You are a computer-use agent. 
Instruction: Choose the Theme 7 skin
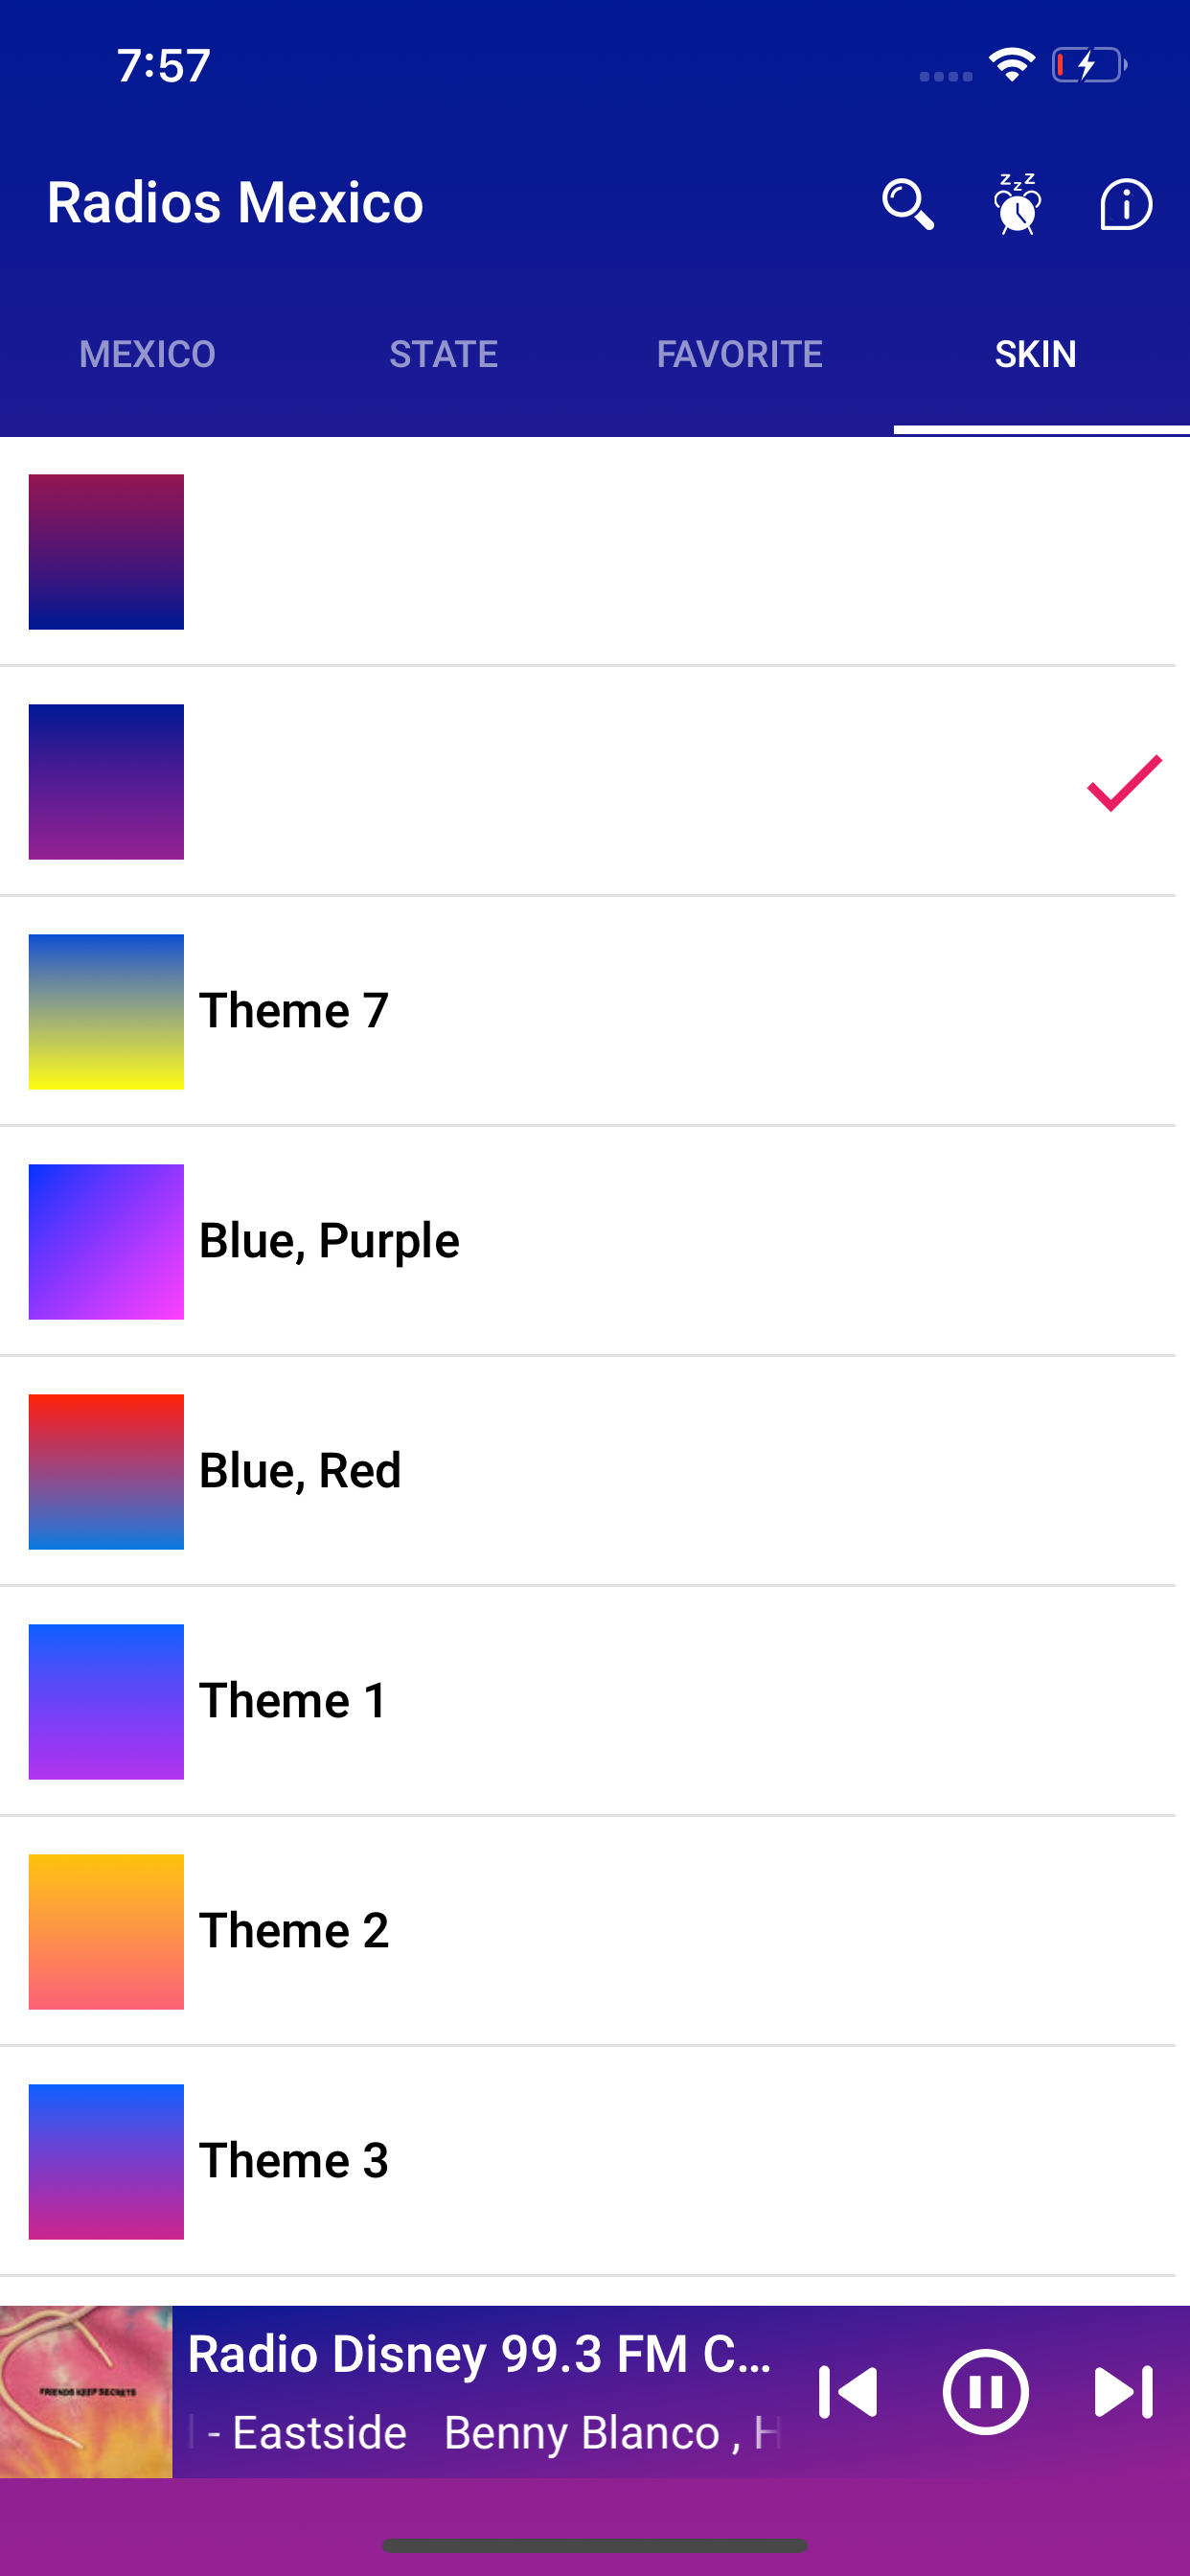coord(294,1011)
